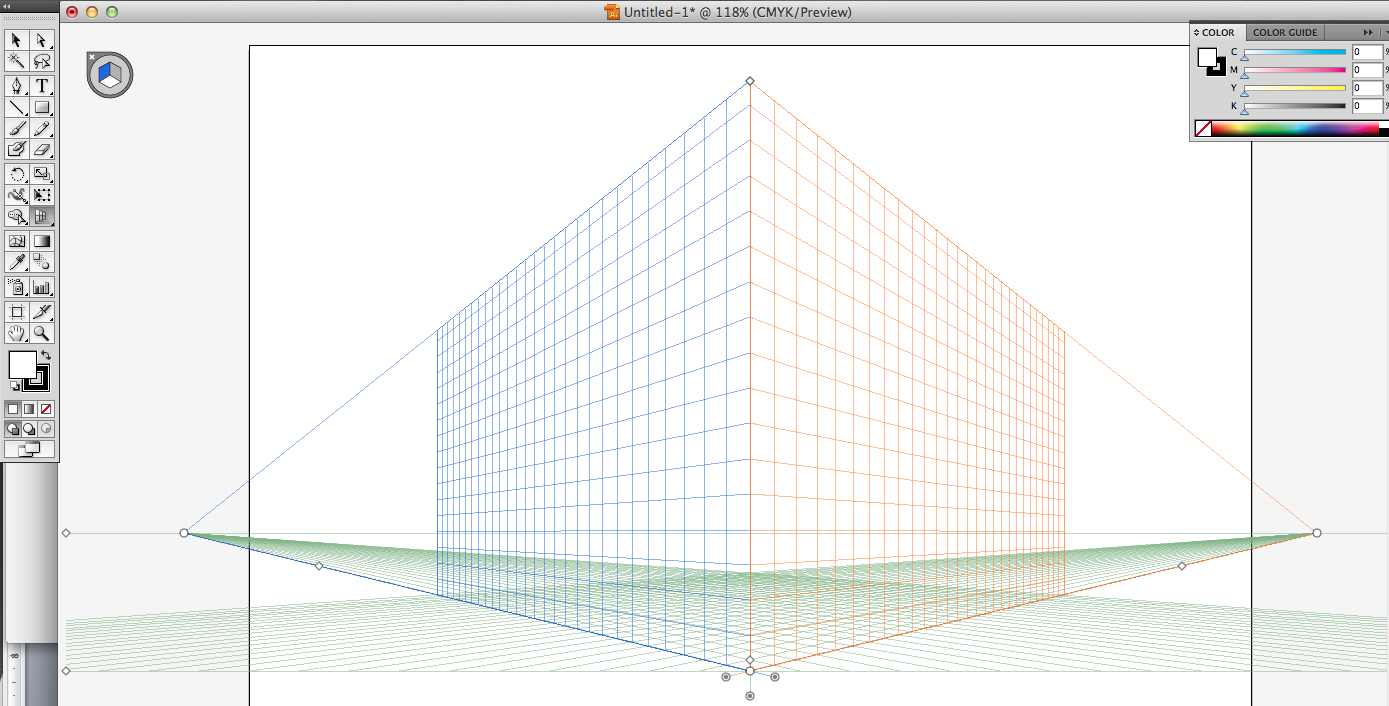The height and width of the screenshot is (706, 1389).
Task: Switch to the Color Guide tab
Action: (x=1285, y=33)
